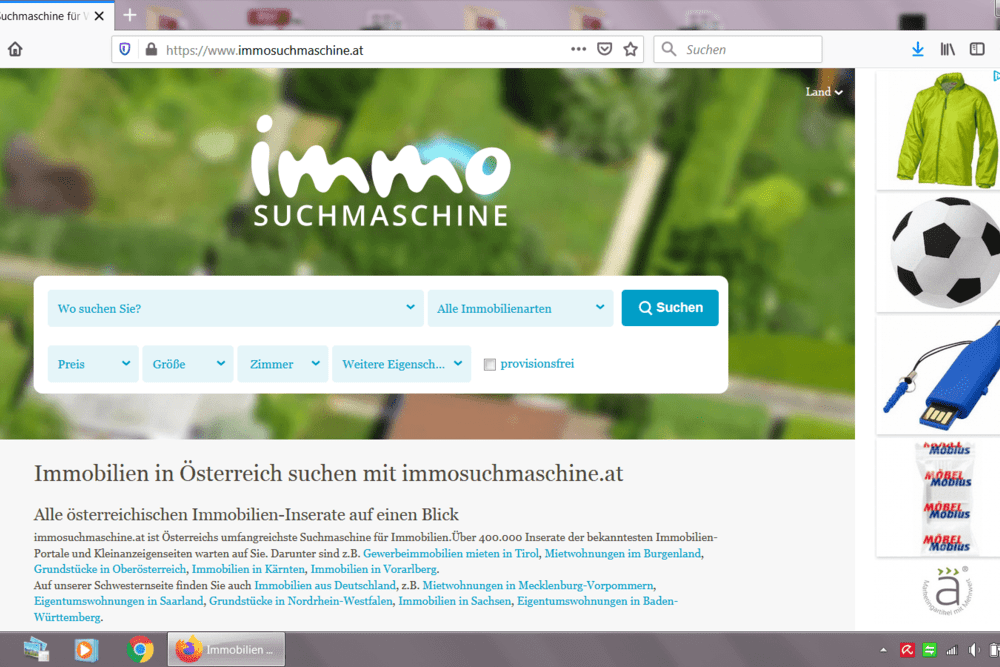Click the green tray icon
1000x667 pixels.
click(x=930, y=650)
